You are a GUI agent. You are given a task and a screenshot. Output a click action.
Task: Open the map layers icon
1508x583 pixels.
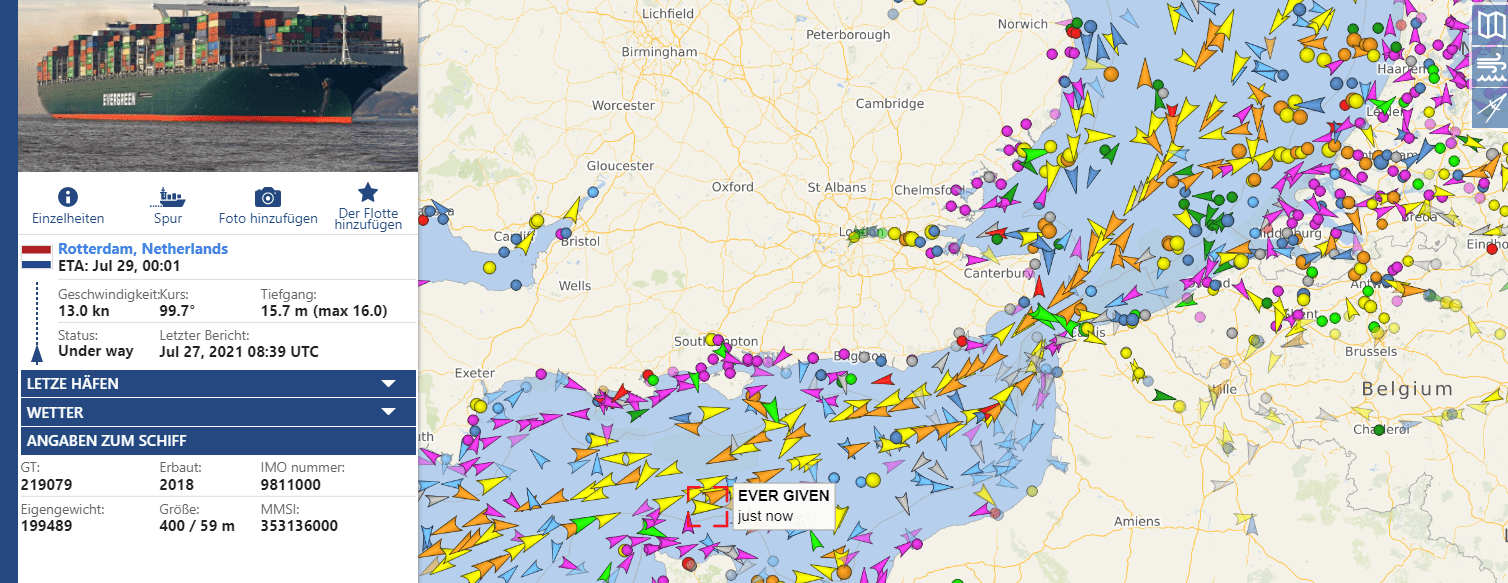[x=1490, y=26]
